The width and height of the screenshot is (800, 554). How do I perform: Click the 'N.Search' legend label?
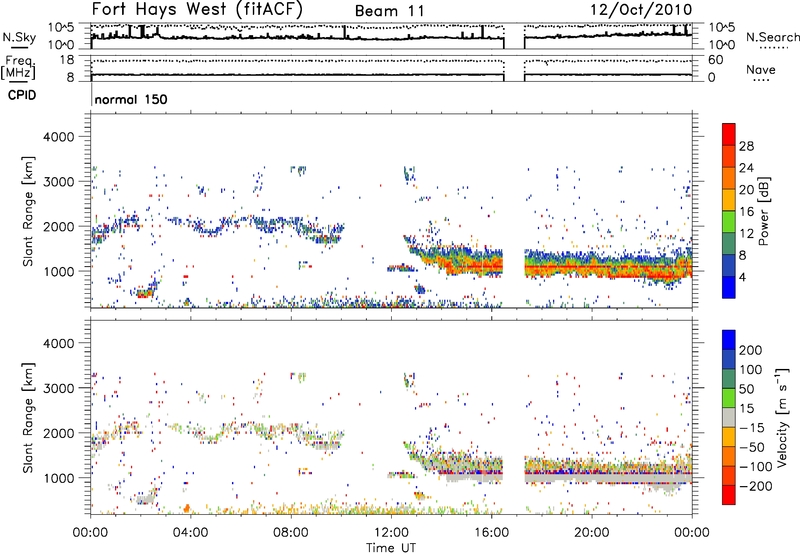click(x=772, y=37)
